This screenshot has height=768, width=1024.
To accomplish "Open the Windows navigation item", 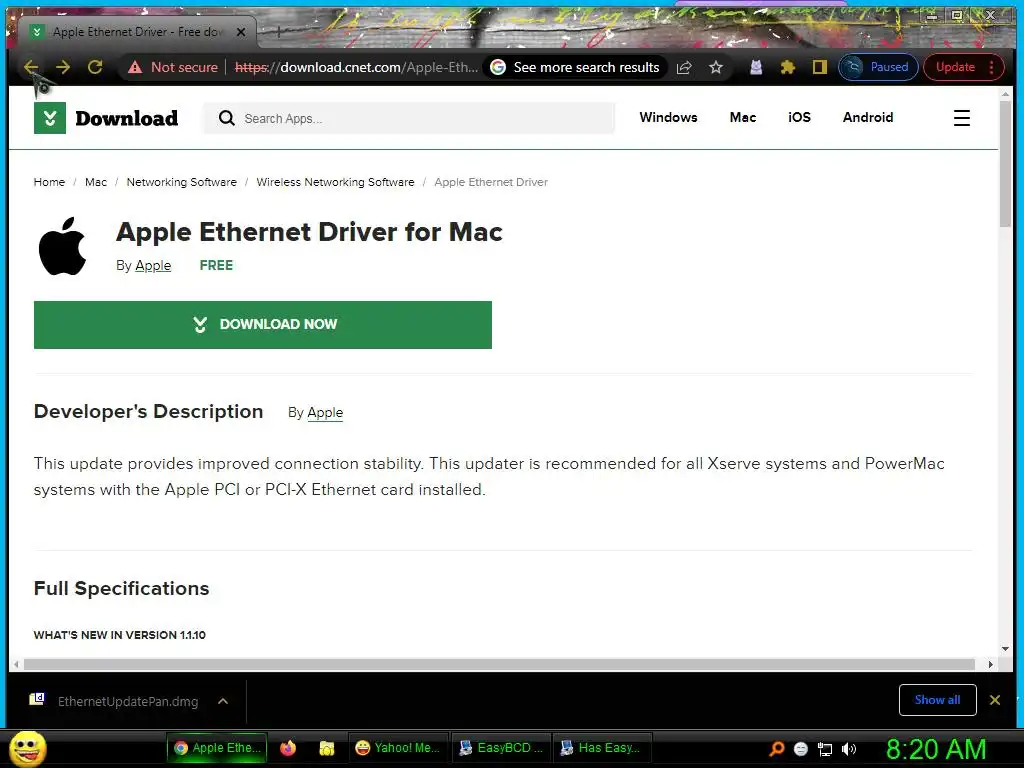I will (668, 118).
